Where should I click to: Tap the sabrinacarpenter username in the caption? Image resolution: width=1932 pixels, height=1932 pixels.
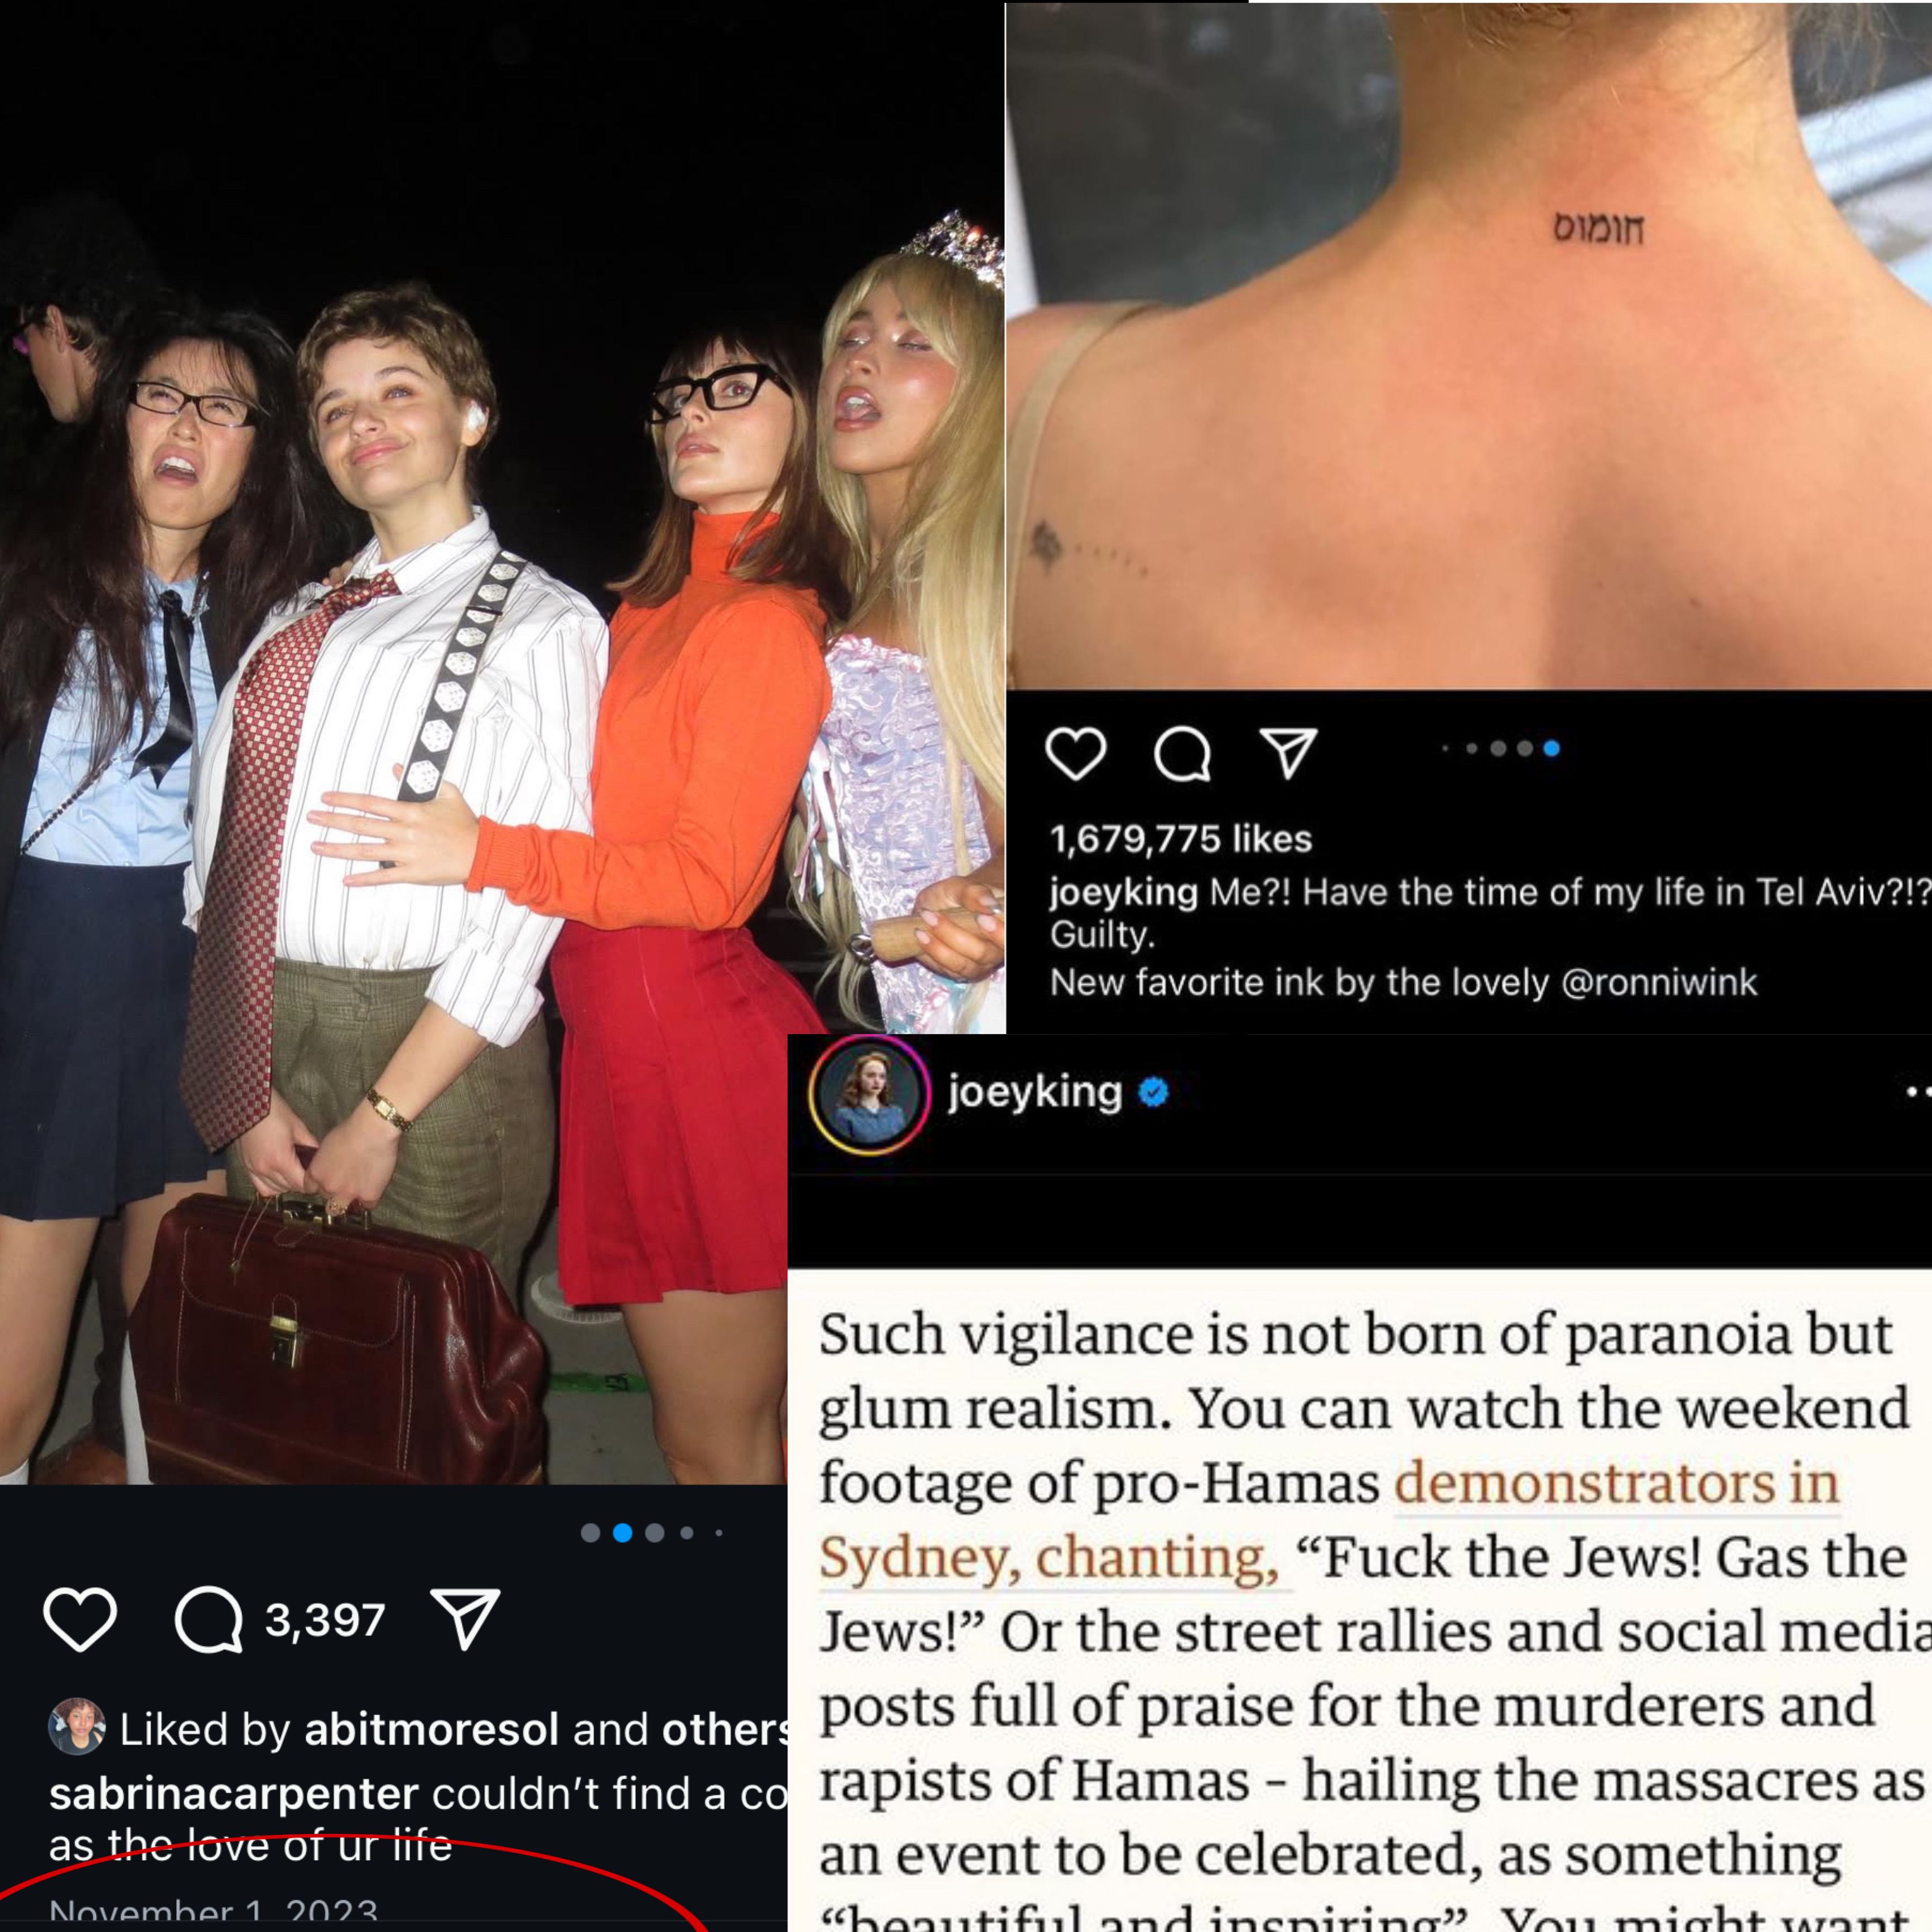(234, 1794)
